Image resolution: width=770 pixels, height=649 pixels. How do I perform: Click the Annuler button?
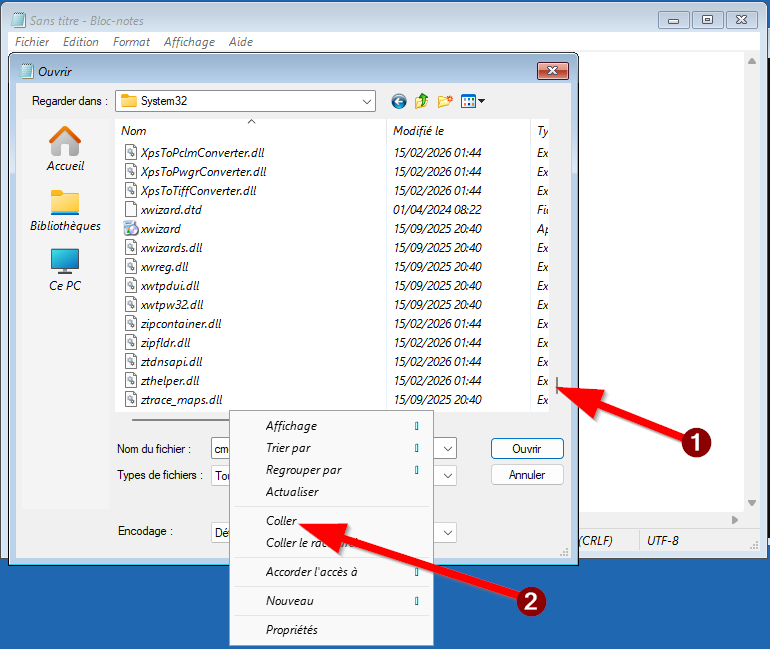coord(527,475)
